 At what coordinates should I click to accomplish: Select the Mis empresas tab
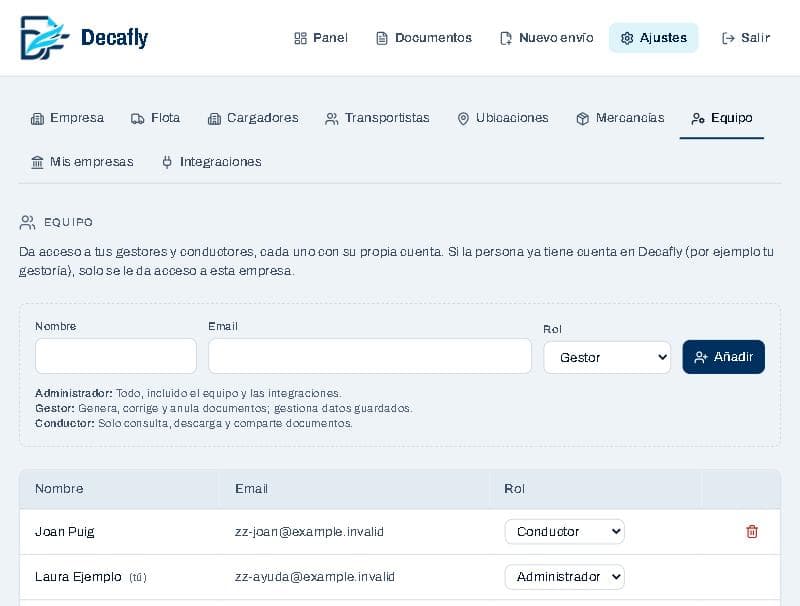tap(83, 162)
